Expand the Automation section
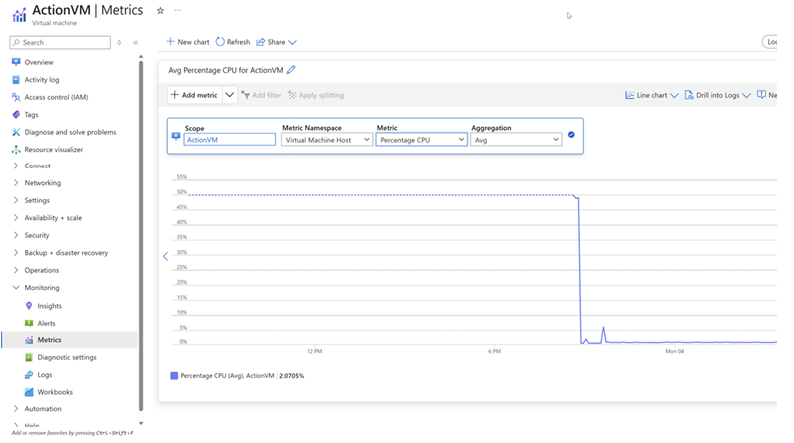Screen dimensions: 794x443 pyautogui.click(x=16, y=409)
